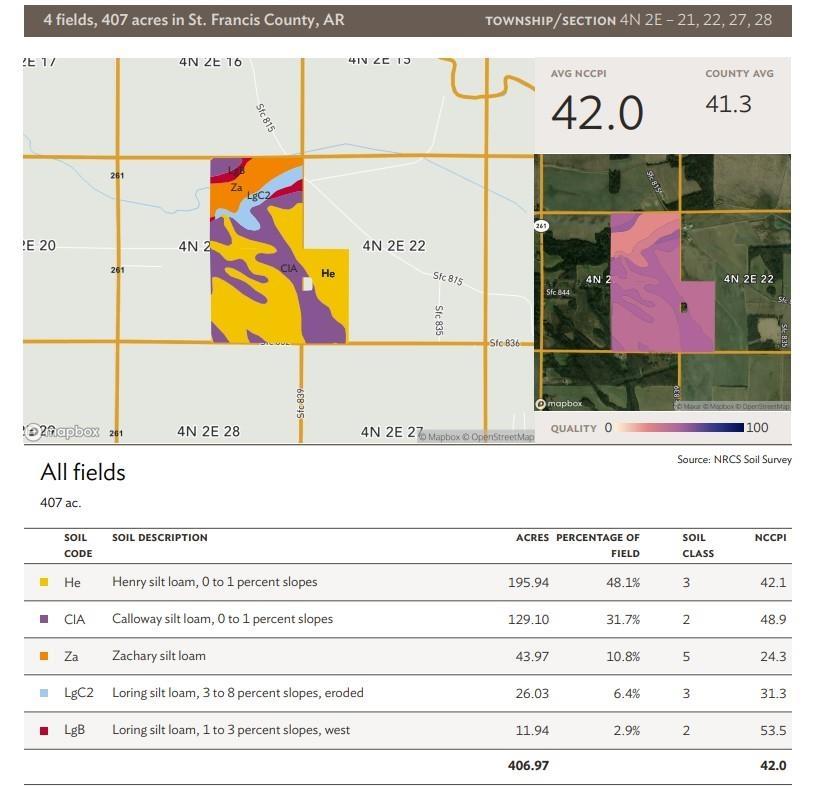Click the red LgB soil color swatch
The height and width of the screenshot is (806, 816).
[x=44, y=730]
